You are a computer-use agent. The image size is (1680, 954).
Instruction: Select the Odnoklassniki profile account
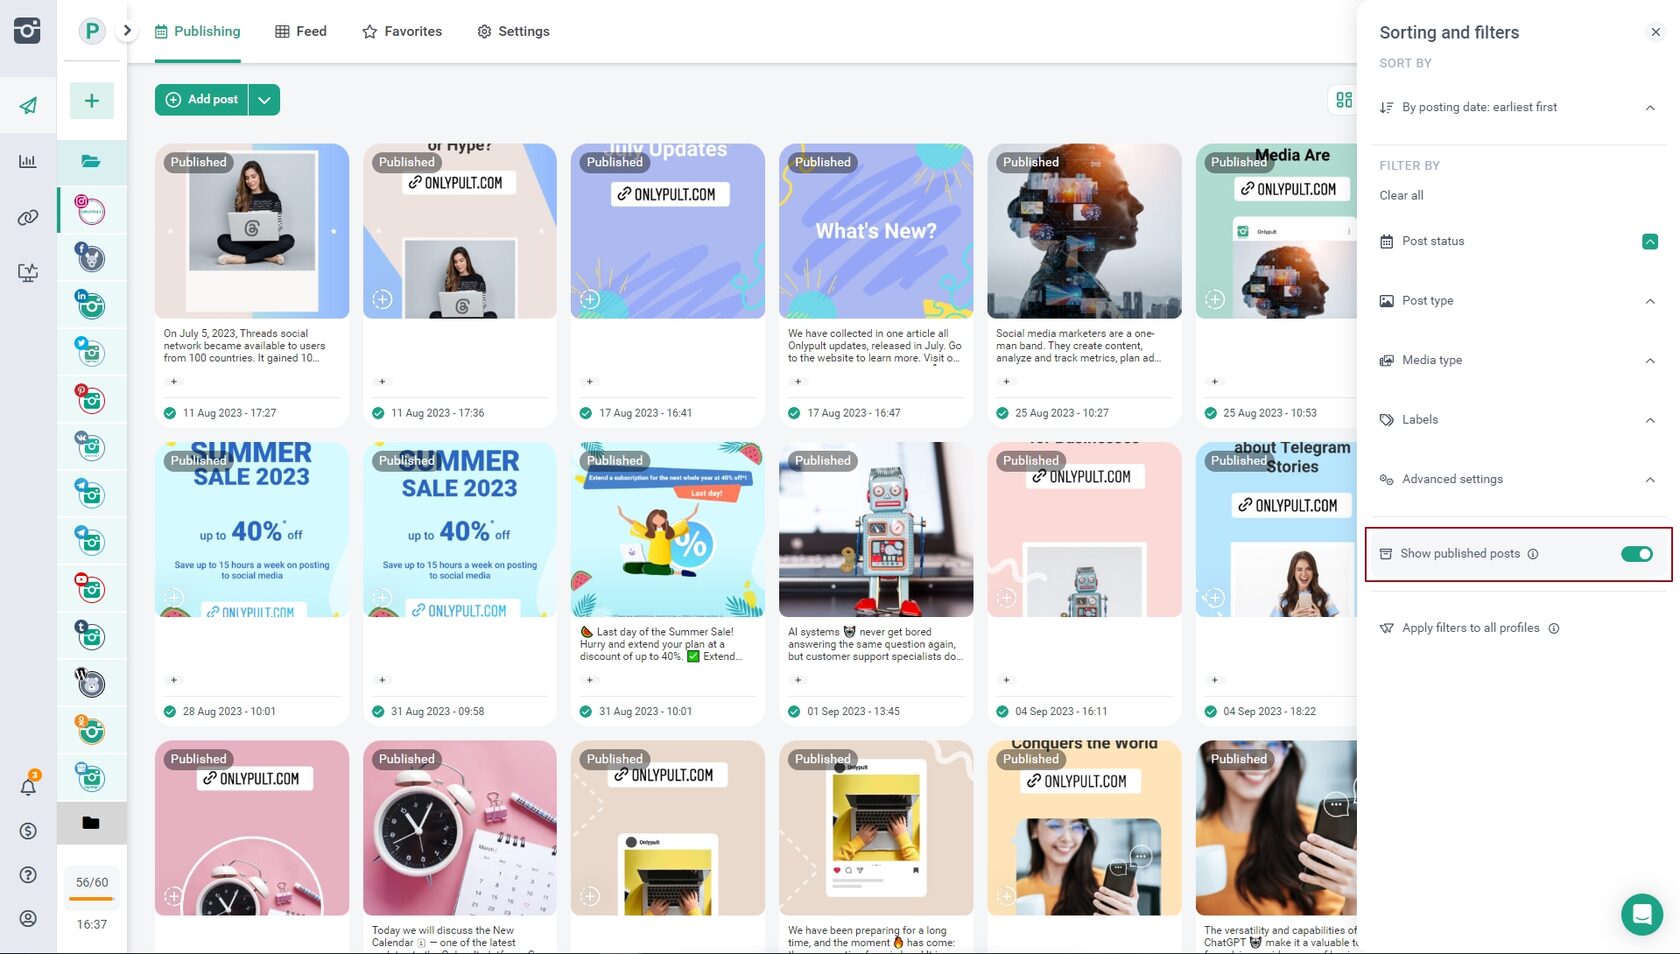point(91,730)
